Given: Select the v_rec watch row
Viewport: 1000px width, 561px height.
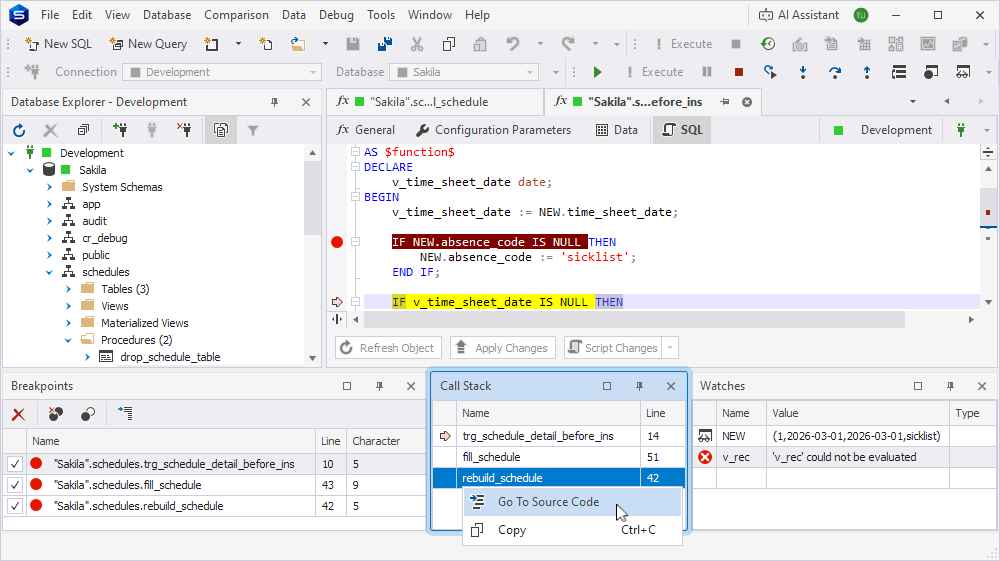Looking at the screenshot, I should (844, 457).
